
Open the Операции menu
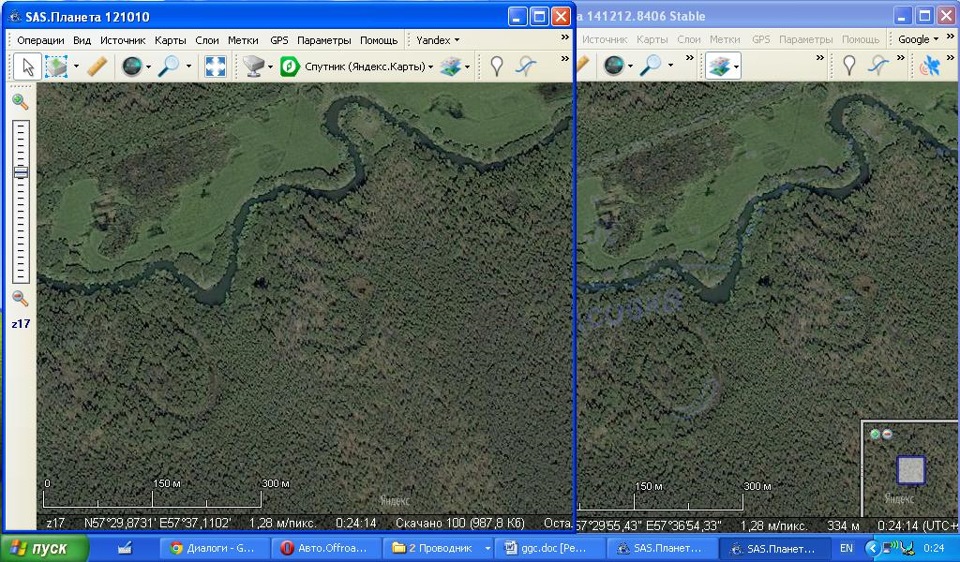point(40,40)
